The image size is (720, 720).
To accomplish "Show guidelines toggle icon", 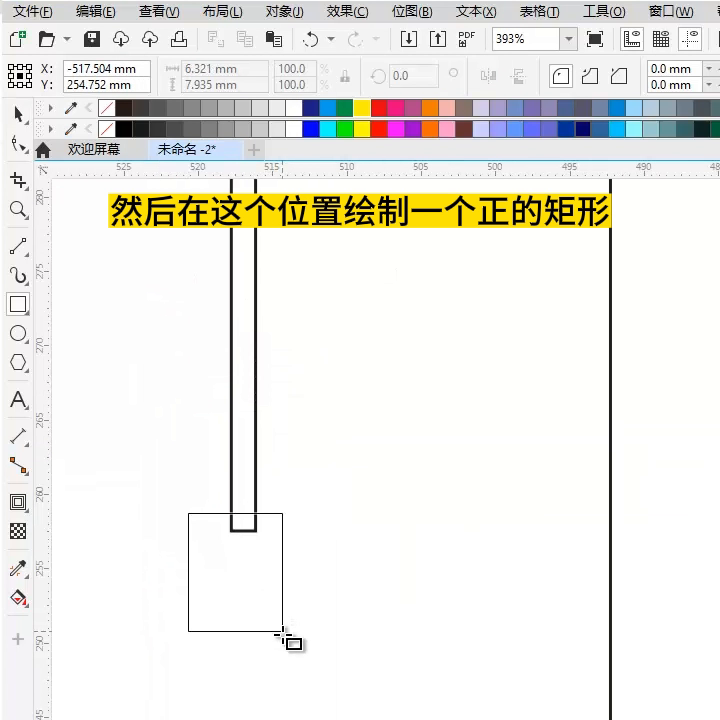I will click(690, 39).
